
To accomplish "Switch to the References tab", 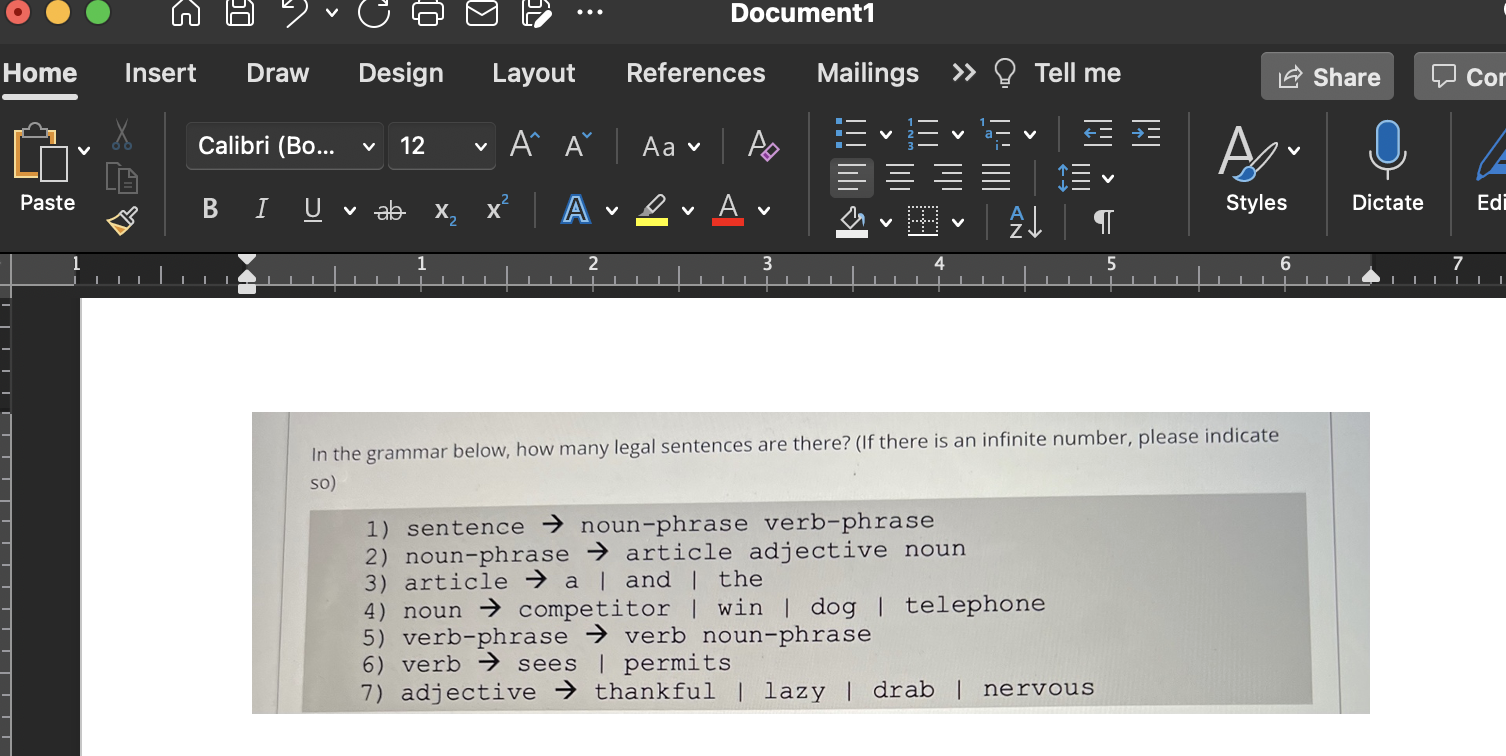I will [695, 73].
